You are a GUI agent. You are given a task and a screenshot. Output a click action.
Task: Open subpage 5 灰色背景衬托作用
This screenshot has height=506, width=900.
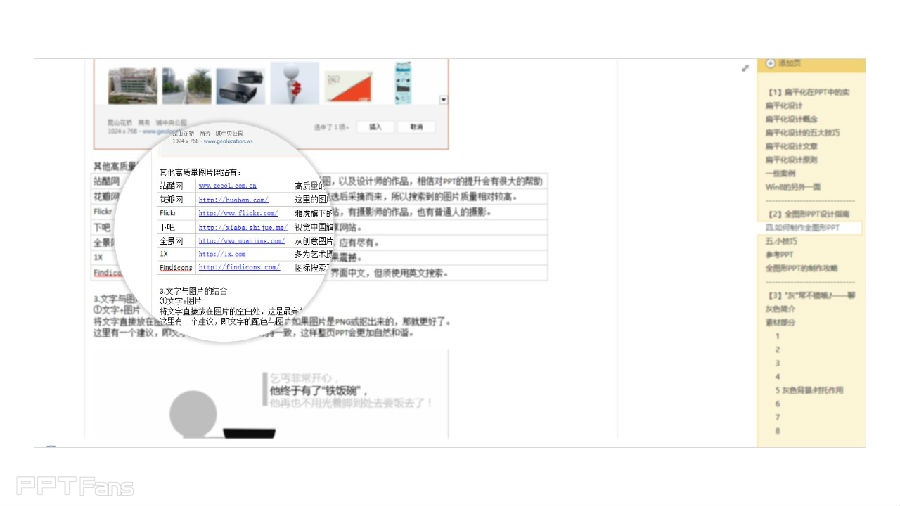[809, 391]
